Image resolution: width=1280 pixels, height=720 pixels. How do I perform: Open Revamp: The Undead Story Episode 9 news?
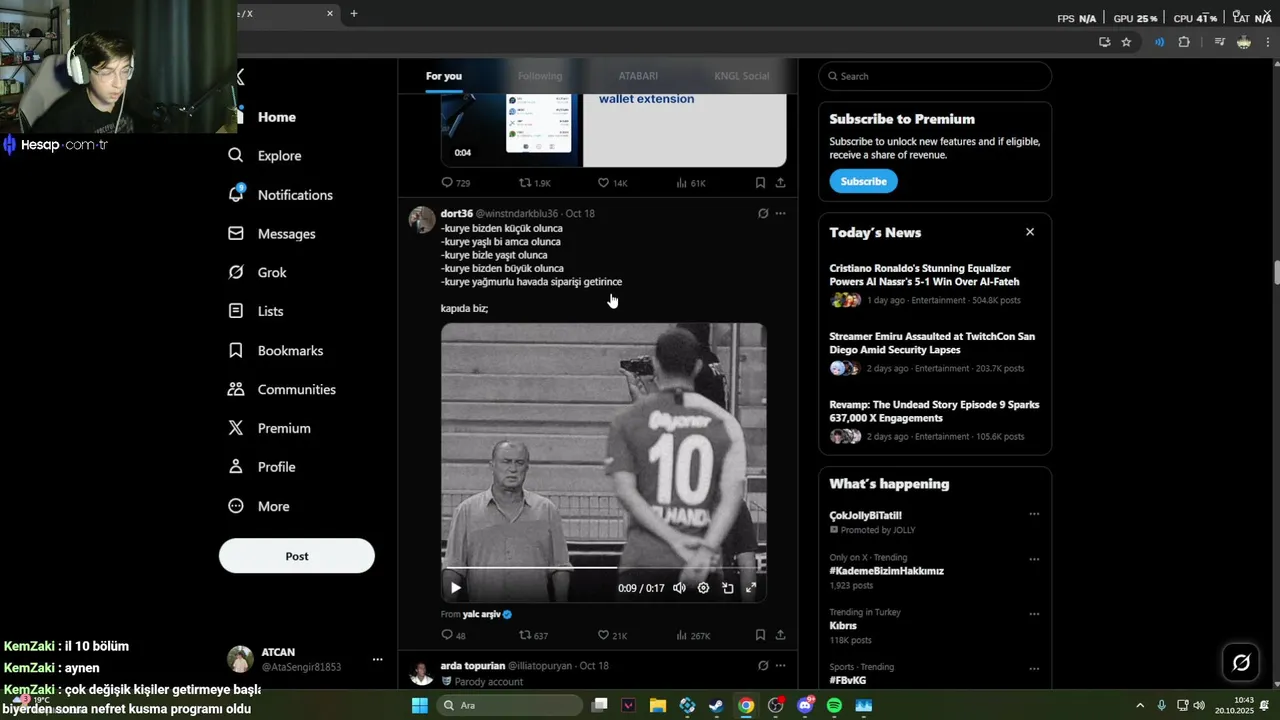[934, 411]
